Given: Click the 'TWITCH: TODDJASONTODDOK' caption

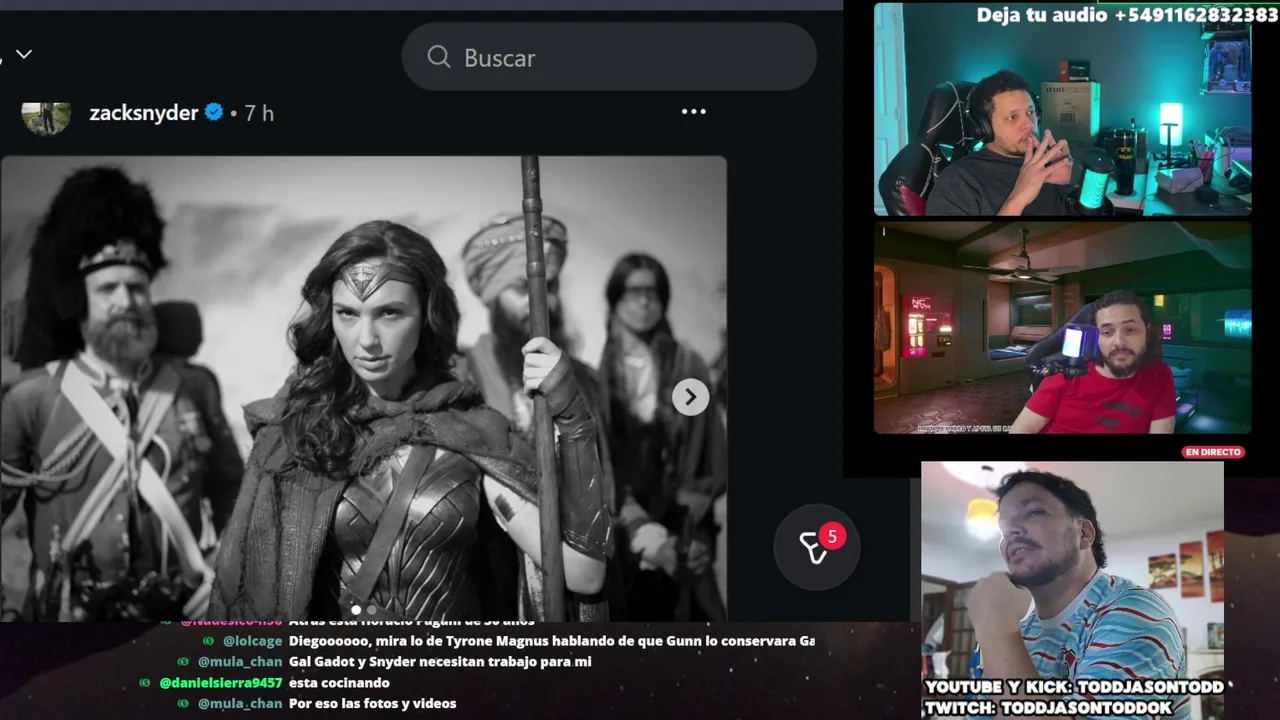Looking at the screenshot, I should (1048, 707).
